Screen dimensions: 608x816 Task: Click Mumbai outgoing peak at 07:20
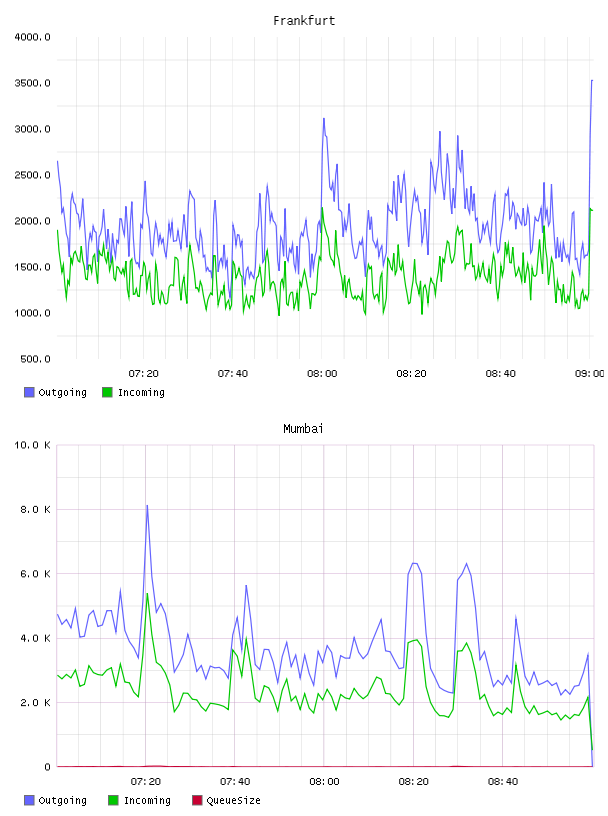click(x=147, y=505)
